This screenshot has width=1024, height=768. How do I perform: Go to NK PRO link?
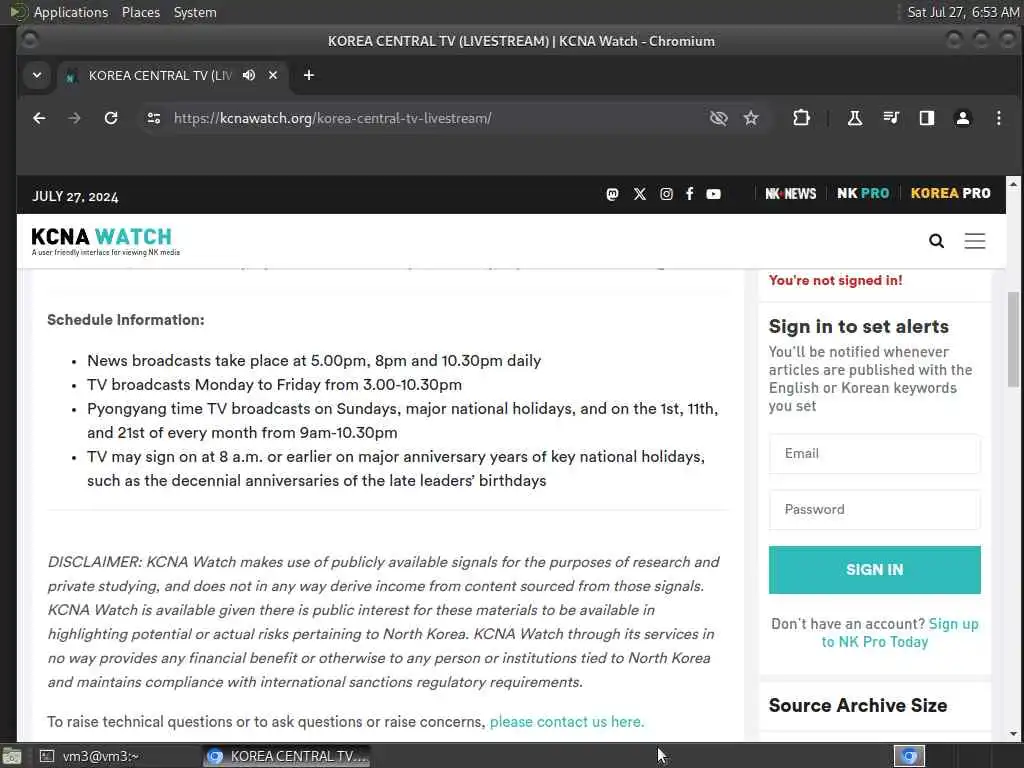863,193
